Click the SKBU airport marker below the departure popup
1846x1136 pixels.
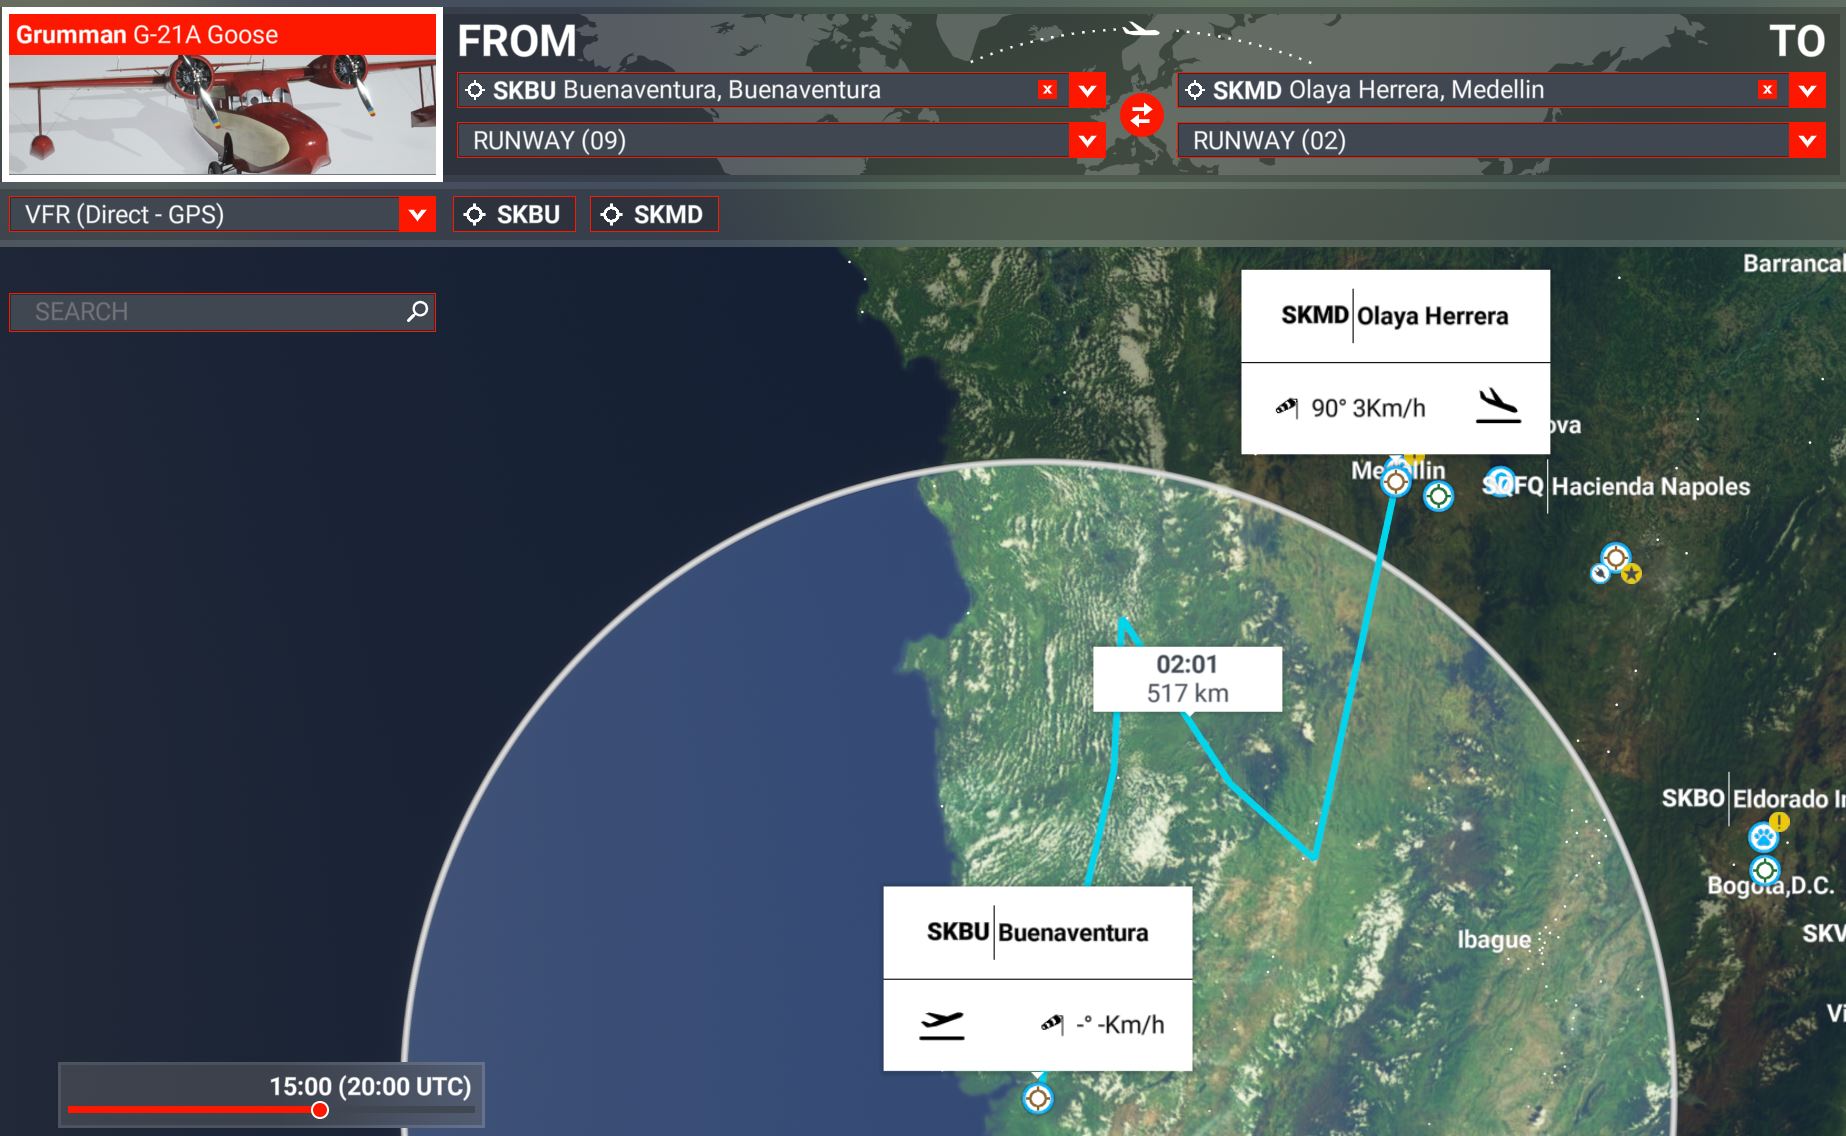point(1038,1098)
